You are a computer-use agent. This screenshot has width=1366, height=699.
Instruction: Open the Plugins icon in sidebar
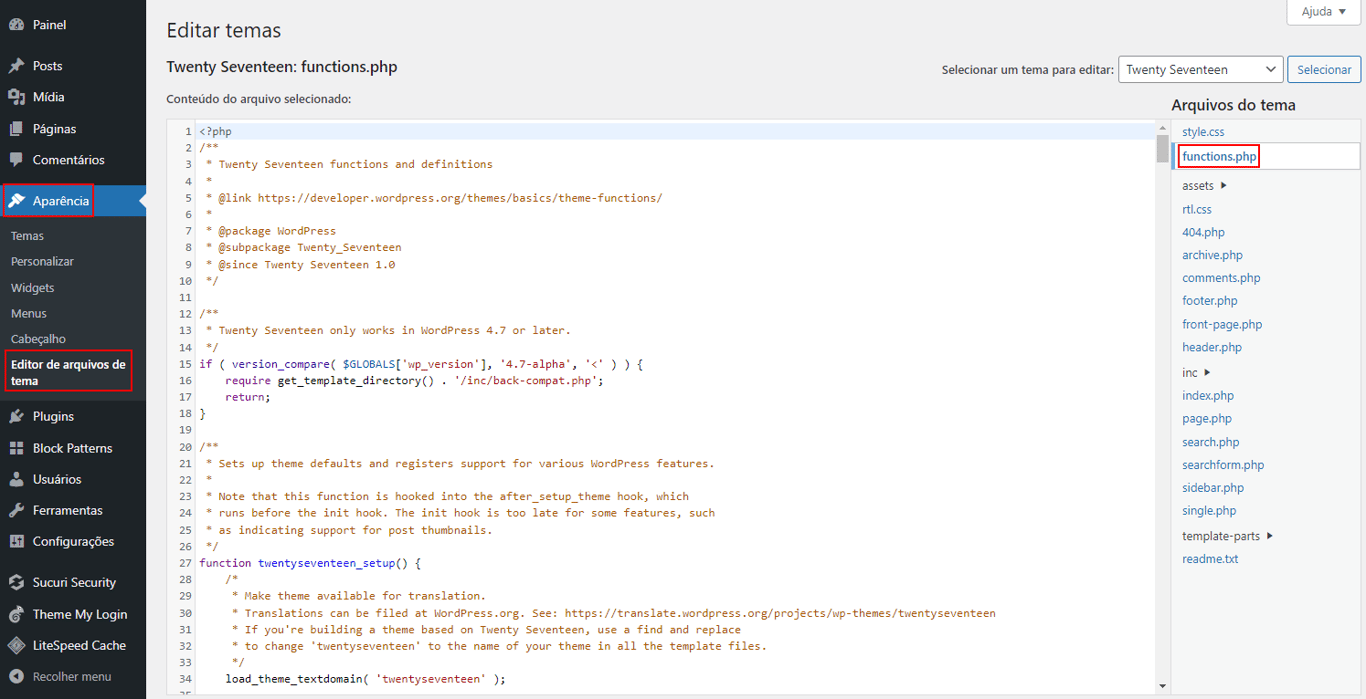pyautogui.click(x=17, y=415)
